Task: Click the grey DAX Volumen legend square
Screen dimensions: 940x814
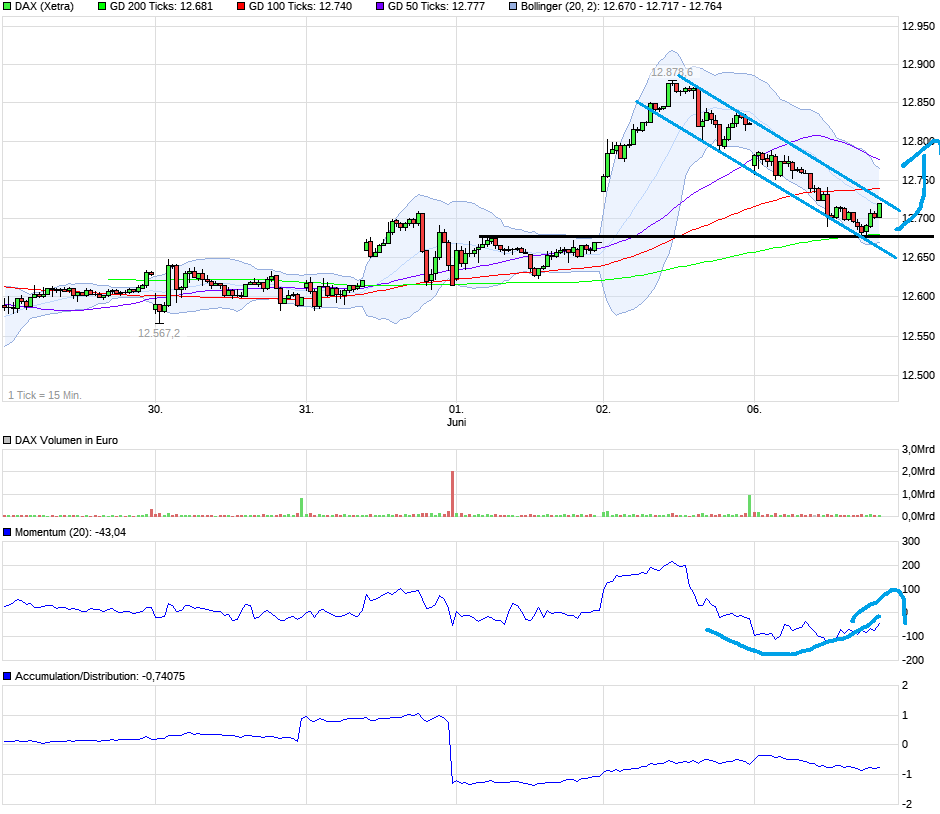Action: 7,440
